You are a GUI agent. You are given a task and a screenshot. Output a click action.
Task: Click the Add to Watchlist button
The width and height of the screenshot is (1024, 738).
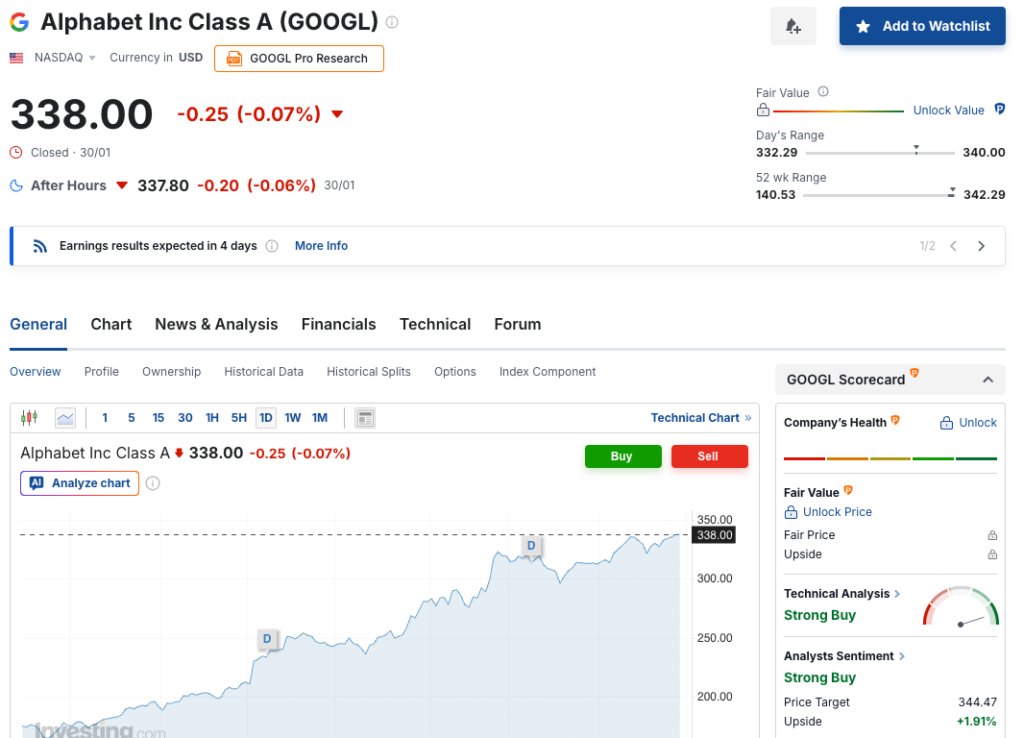point(922,26)
